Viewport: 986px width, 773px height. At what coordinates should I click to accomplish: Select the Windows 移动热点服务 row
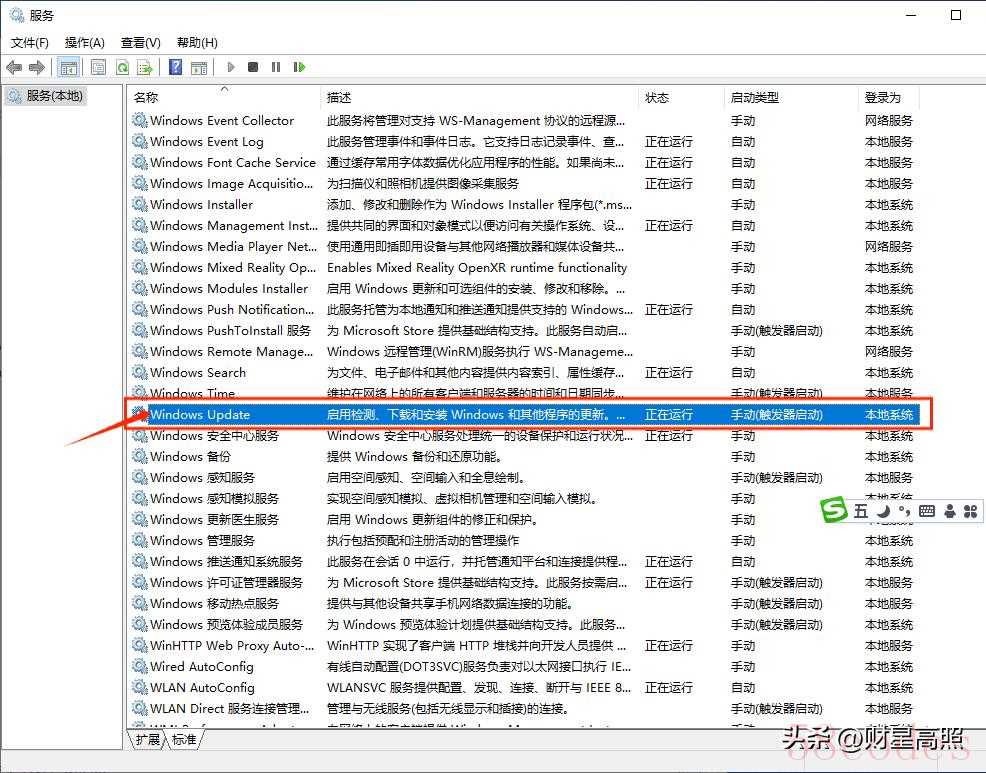[x=526, y=603]
